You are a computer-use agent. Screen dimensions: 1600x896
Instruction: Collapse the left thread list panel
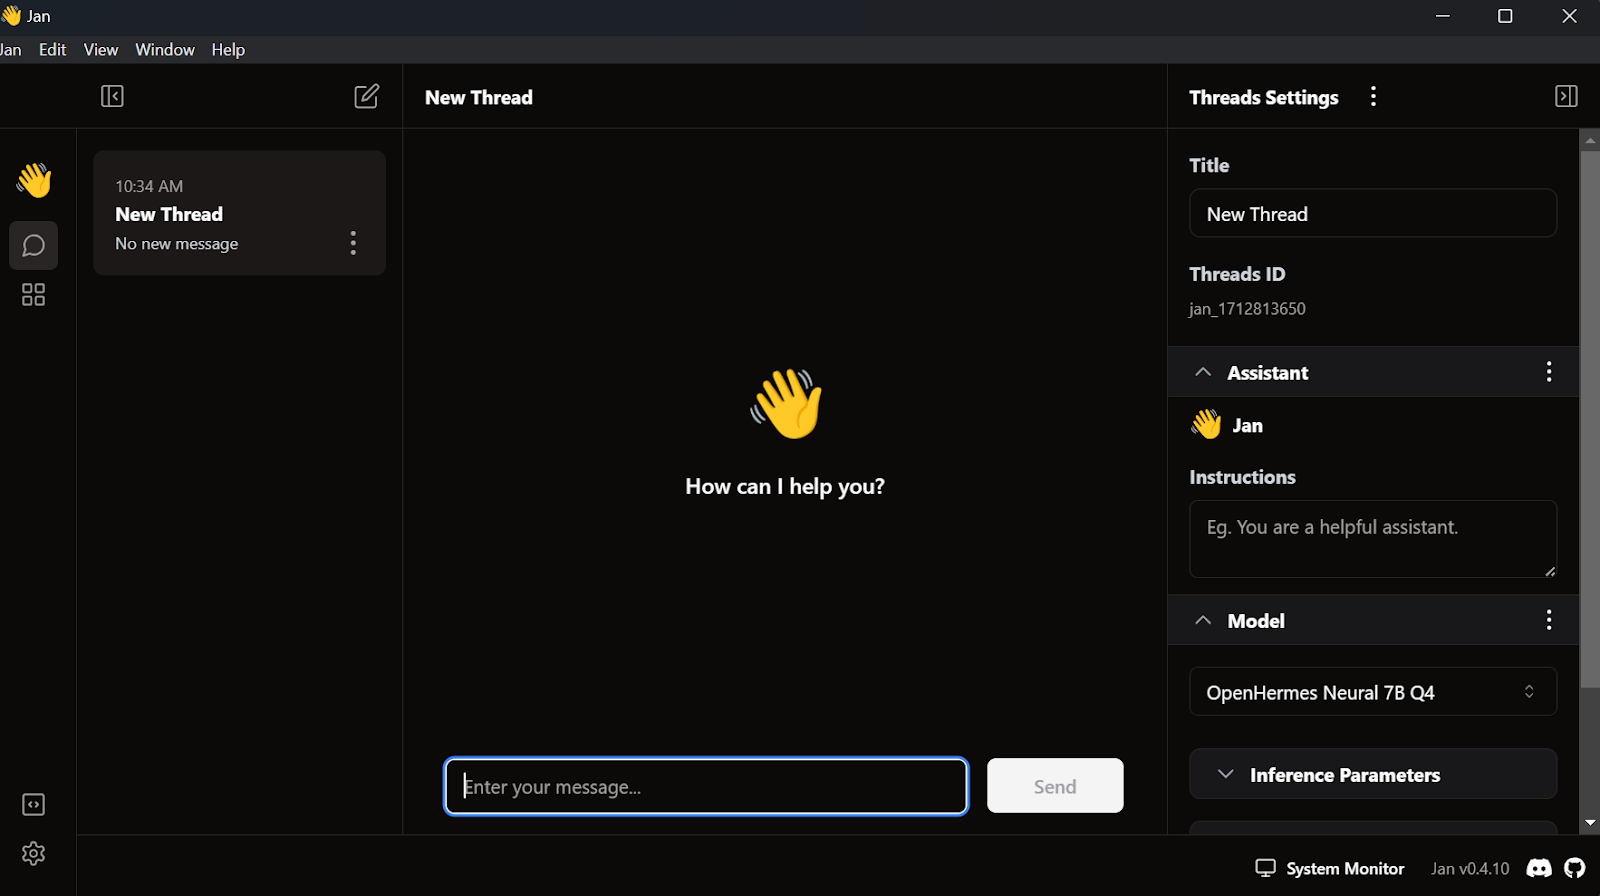112,96
